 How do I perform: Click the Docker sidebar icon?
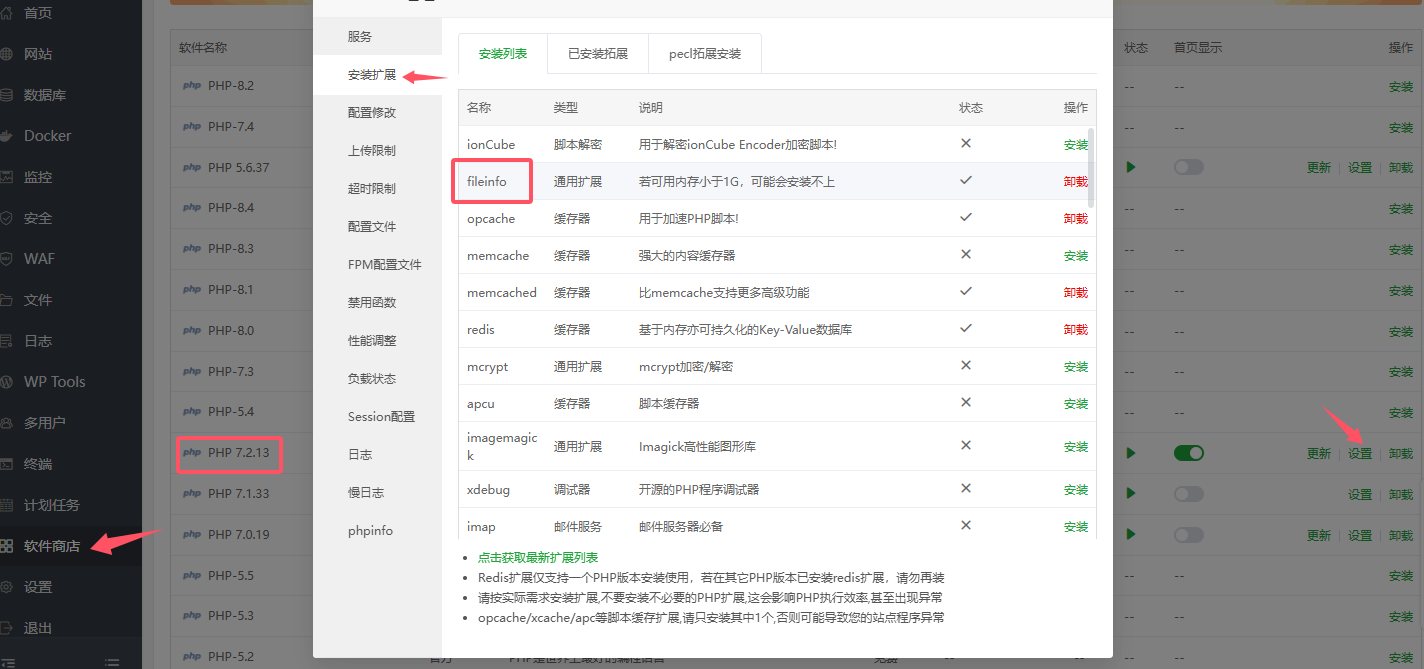(7, 136)
